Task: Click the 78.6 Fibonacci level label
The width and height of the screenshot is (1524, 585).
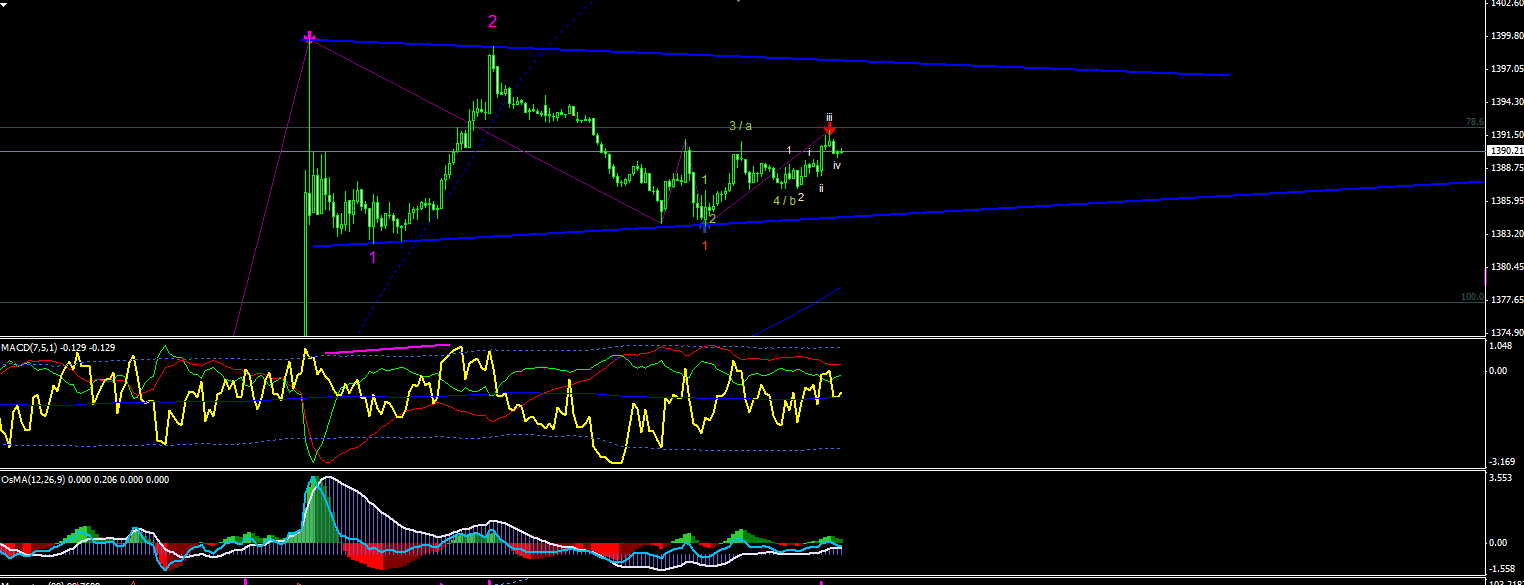Action: click(1473, 122)
